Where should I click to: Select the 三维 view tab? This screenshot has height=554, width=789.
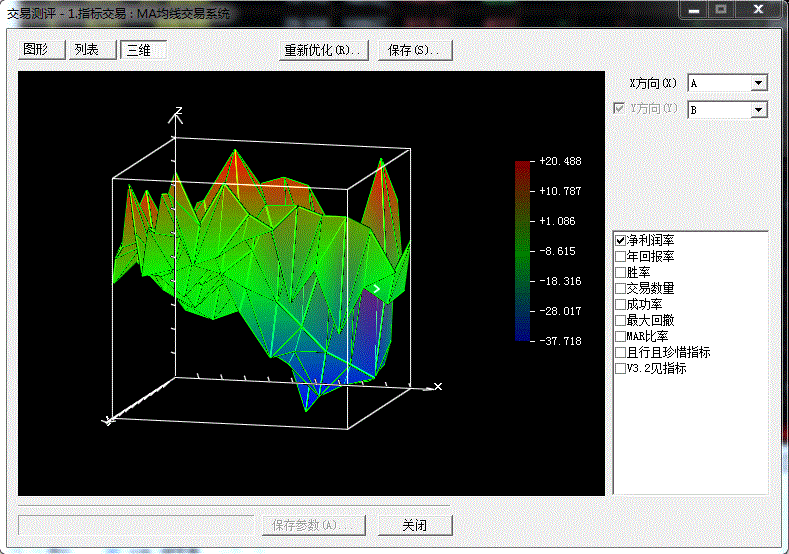coord(143,50)
